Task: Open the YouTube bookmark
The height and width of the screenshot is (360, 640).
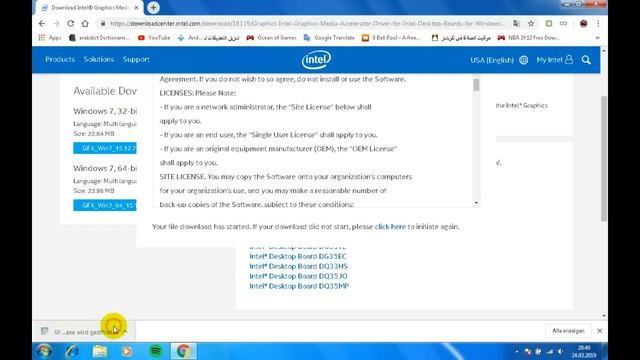Action: (154, 38)
